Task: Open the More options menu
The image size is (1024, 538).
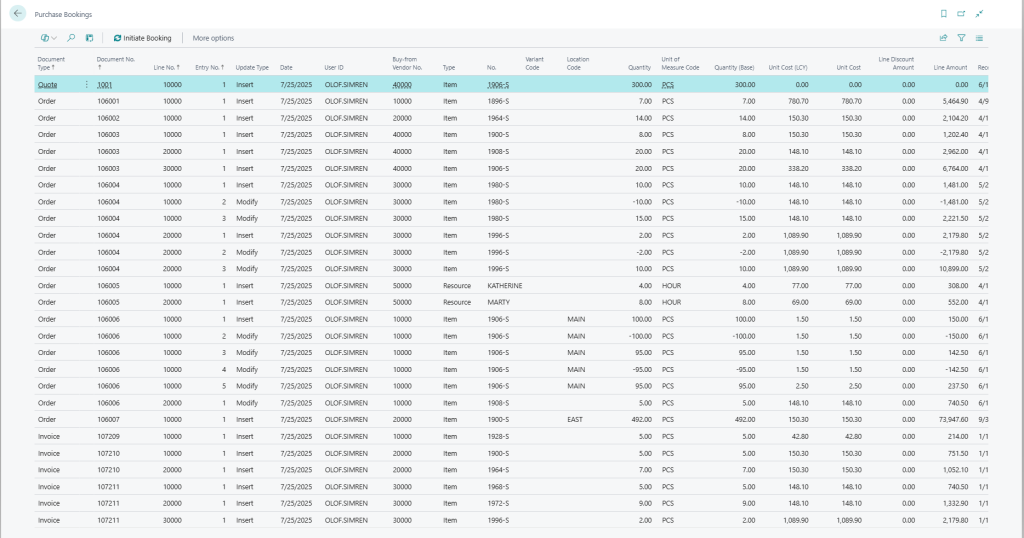Action: [213, 38]
